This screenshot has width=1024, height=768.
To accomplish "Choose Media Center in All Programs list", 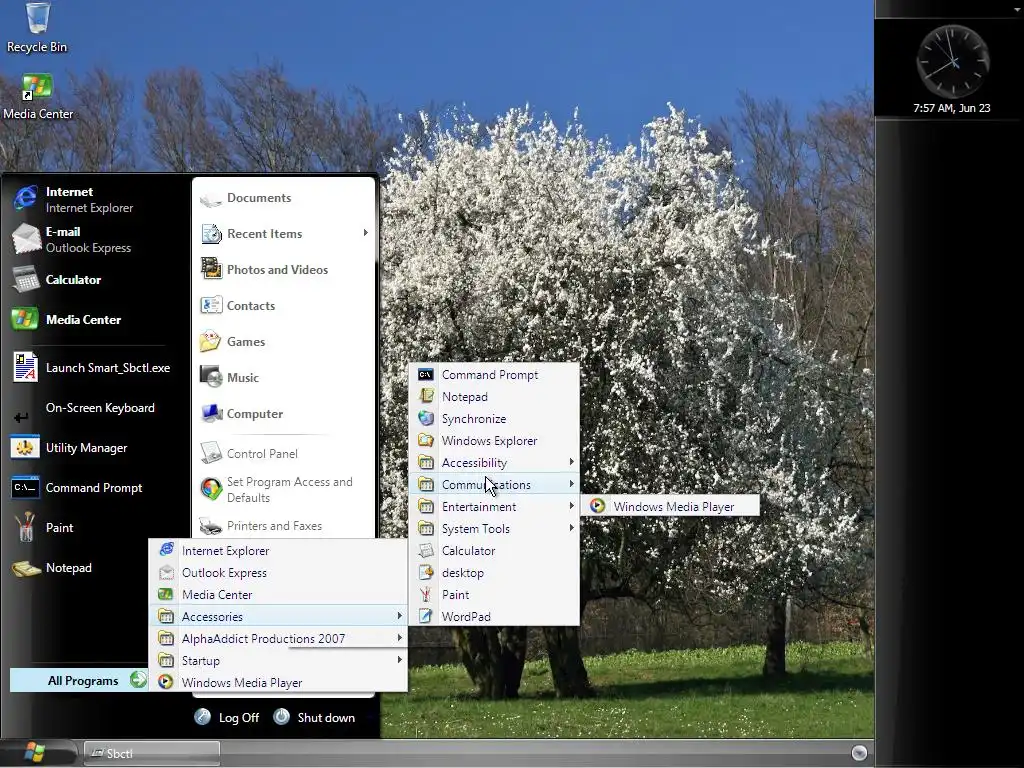I will (279, 594).
